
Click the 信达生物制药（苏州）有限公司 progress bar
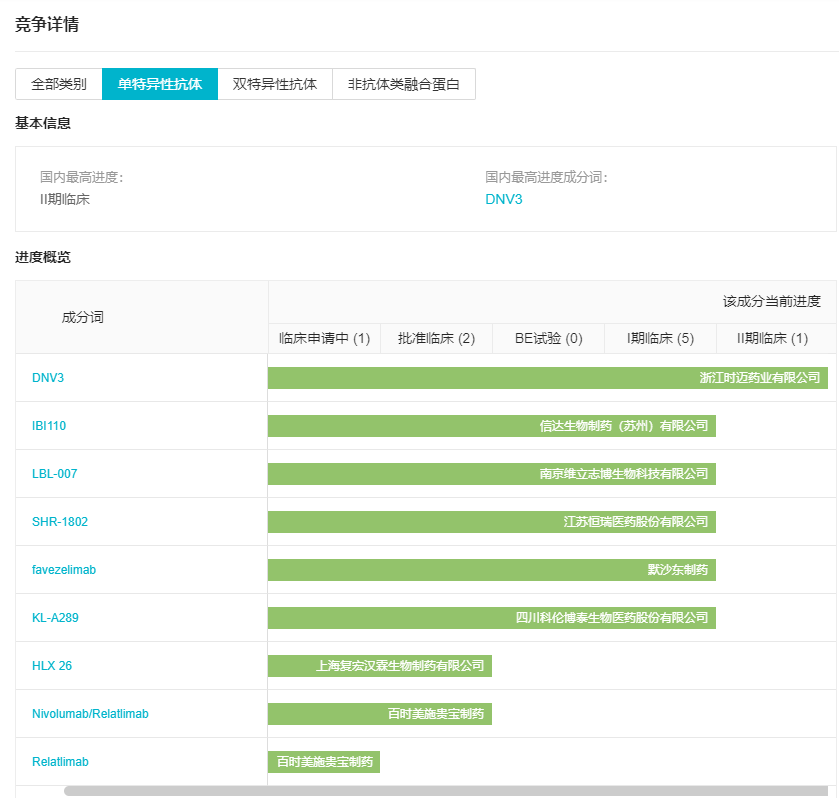pyautogui.click(x=492, y=426)
